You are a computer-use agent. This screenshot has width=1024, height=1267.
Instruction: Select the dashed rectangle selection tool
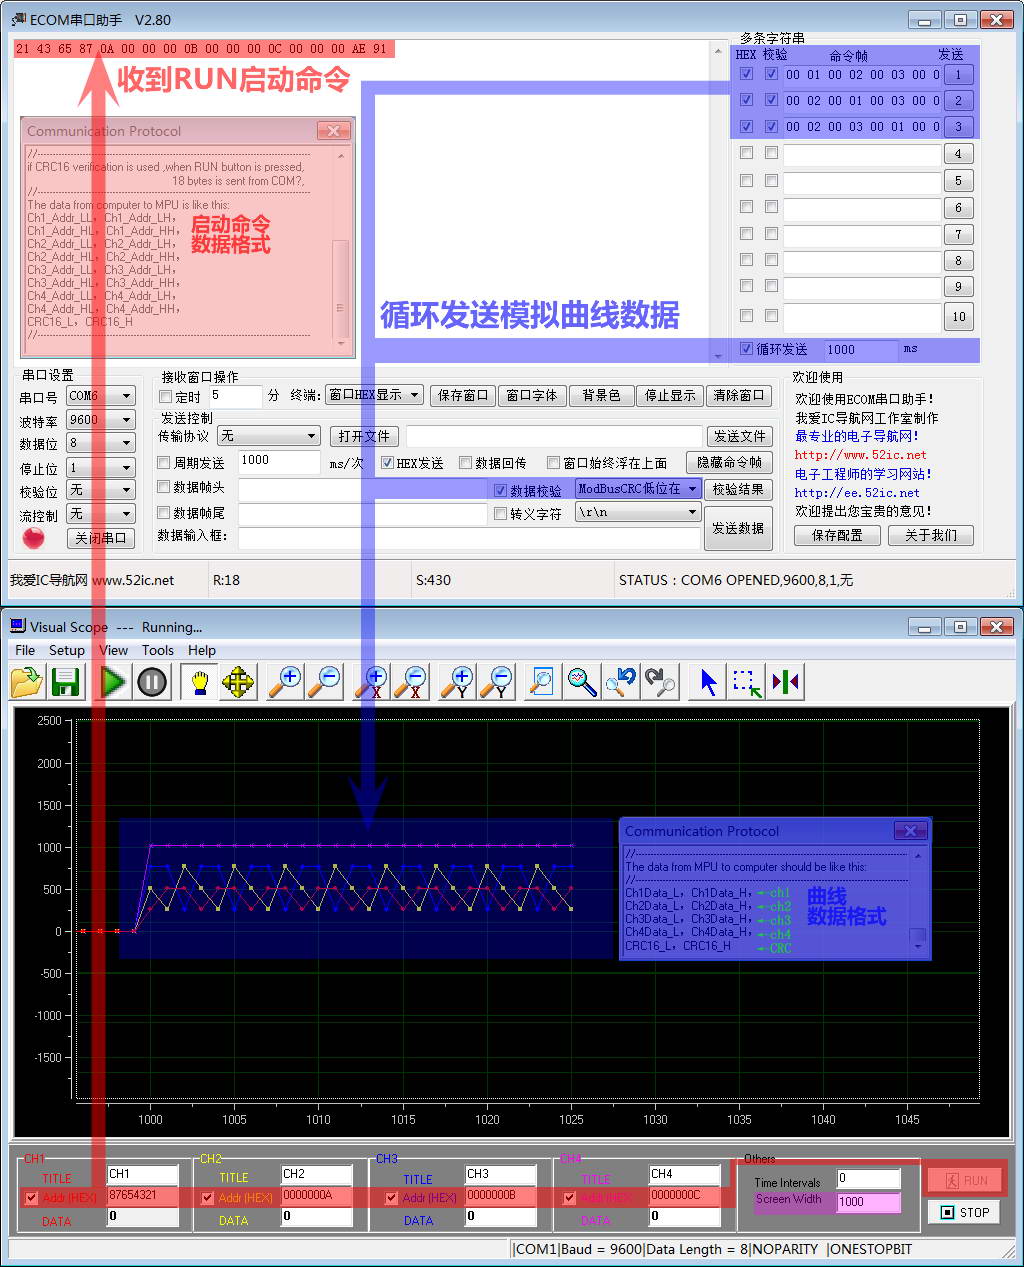coord(746,682)
